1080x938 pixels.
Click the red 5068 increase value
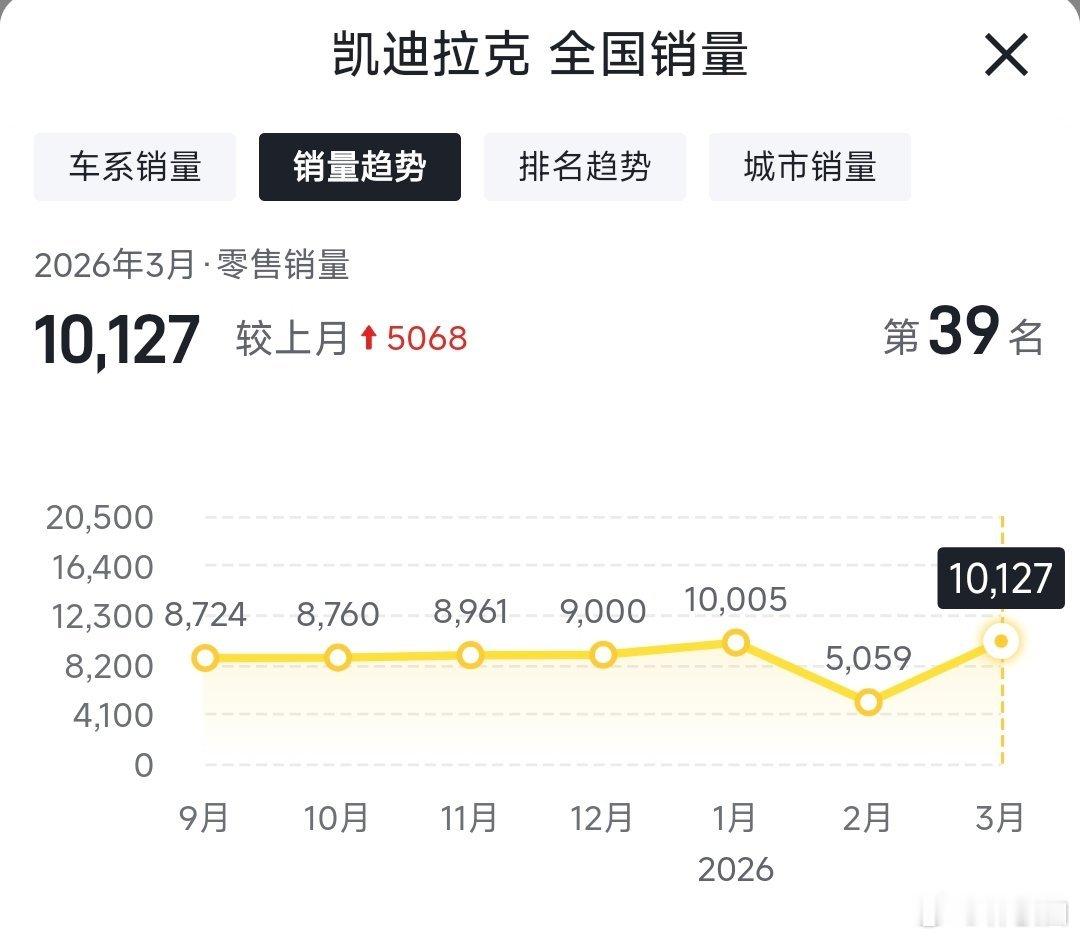(427, 338)
